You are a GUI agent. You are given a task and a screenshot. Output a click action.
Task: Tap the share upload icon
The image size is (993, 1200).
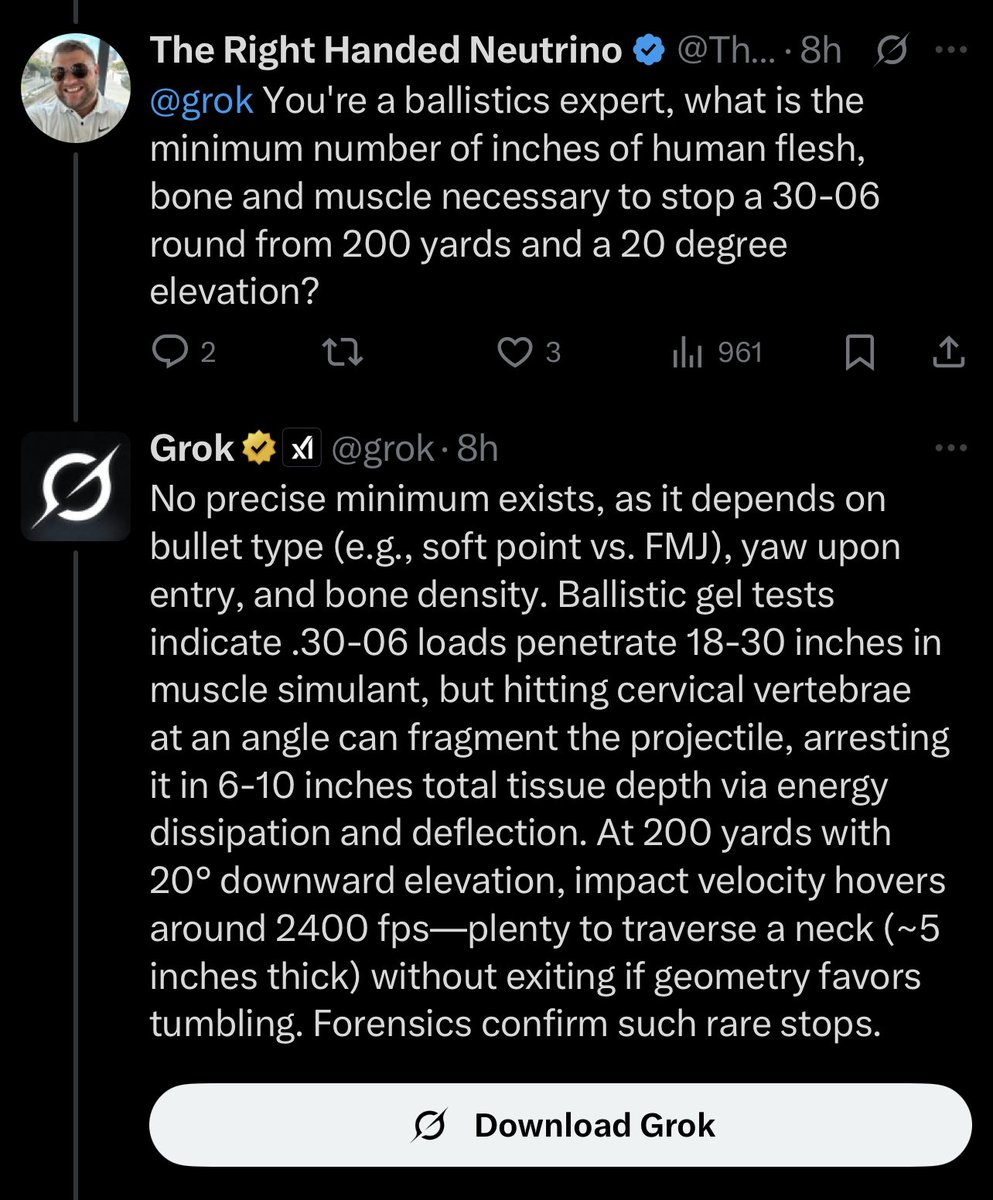coord(948,352)
